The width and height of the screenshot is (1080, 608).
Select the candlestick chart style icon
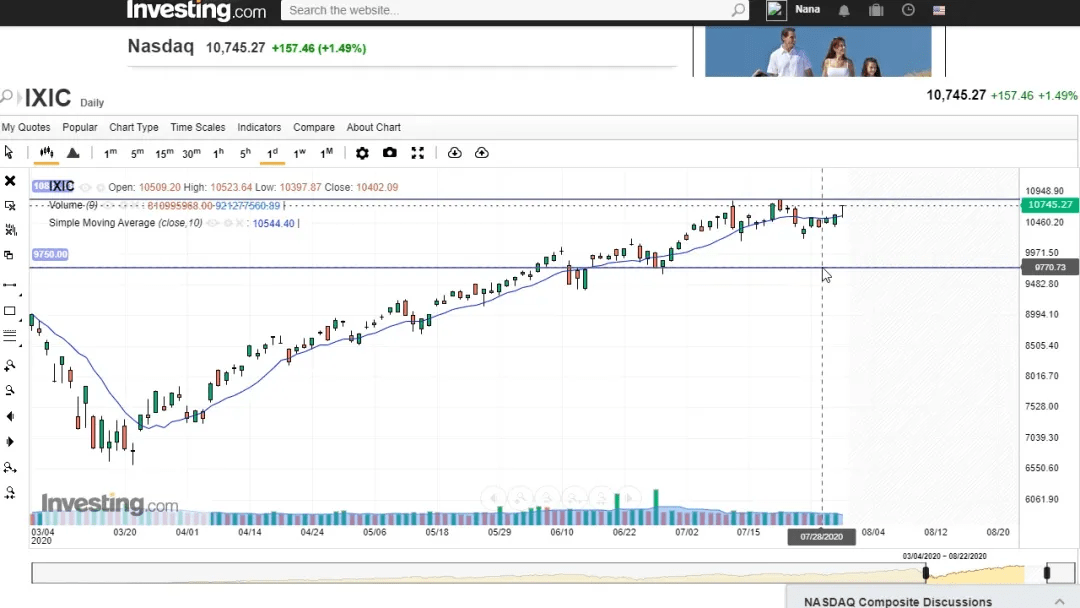click(x=46, y=153)
